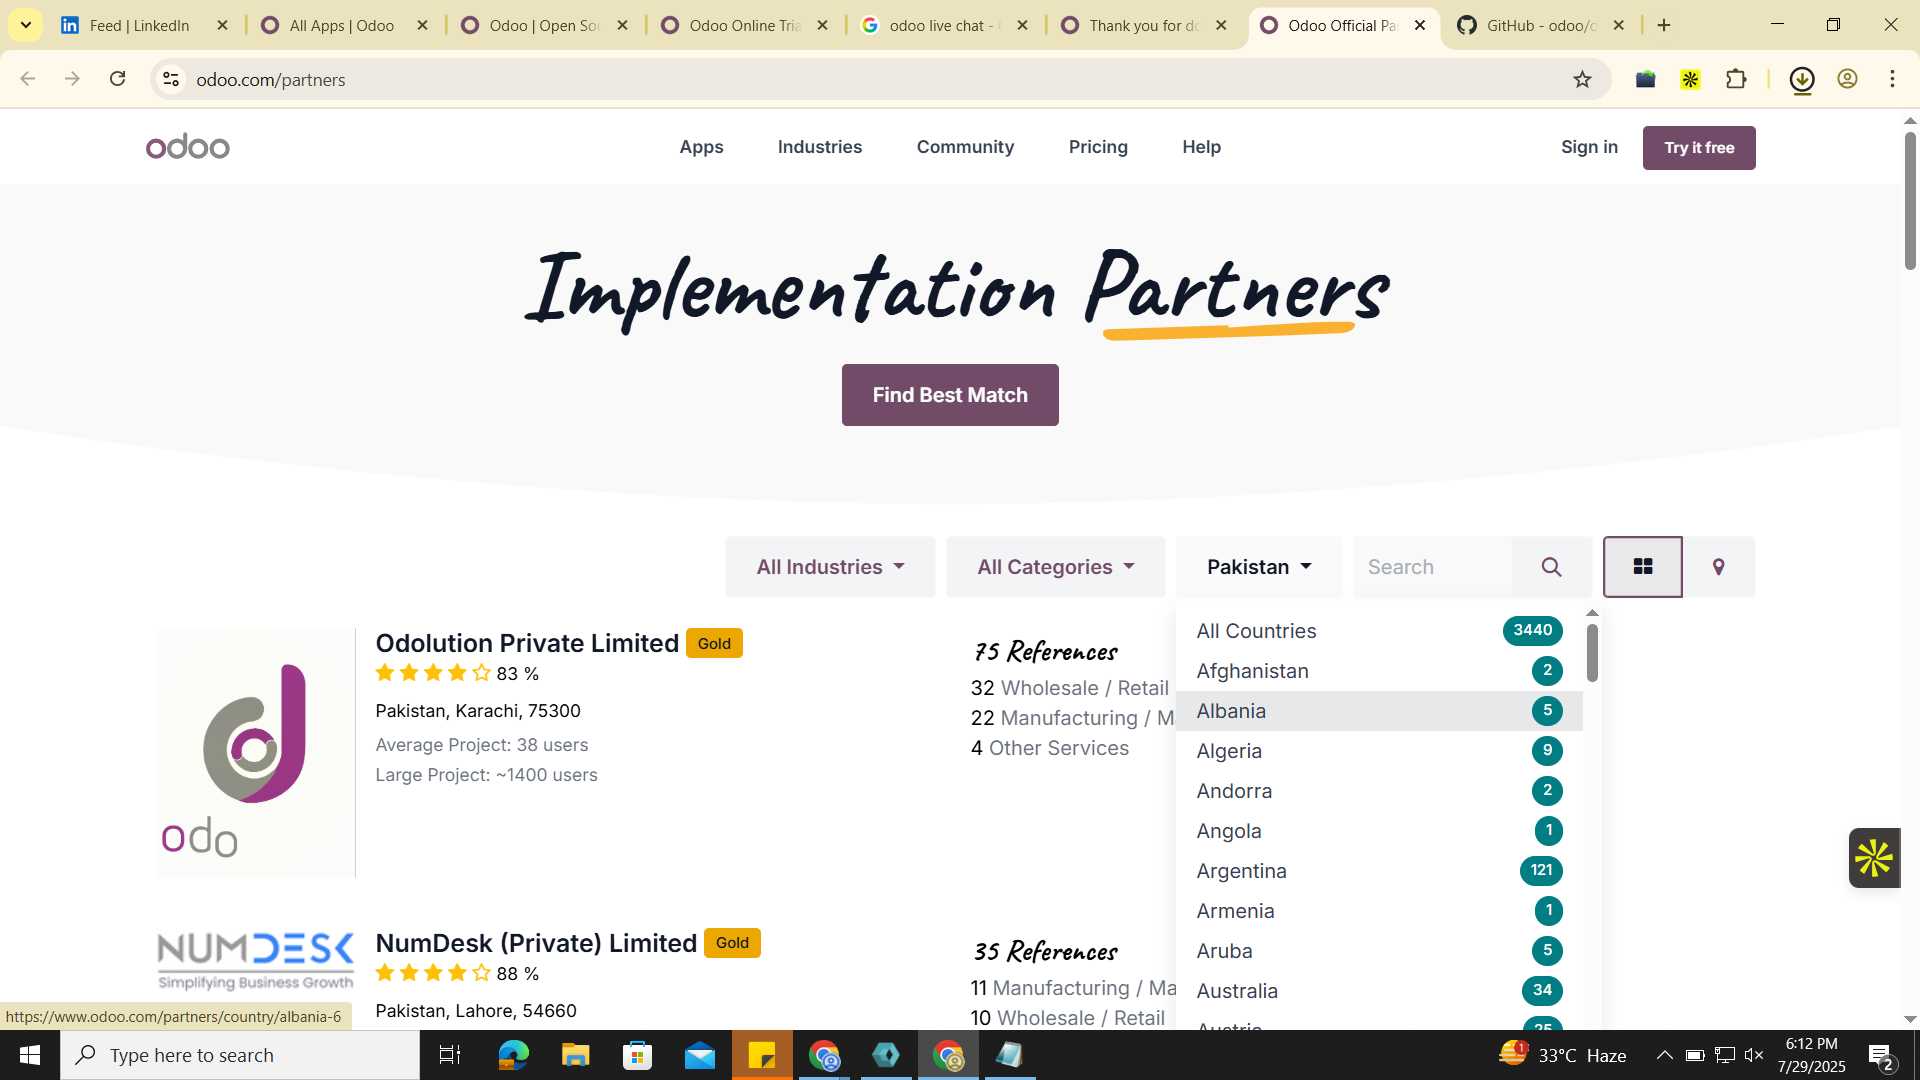Image resolution: width=1920 pixels, height=1080 pixels.
Task: Select Argentina from country list
Action: [1379, 871]
